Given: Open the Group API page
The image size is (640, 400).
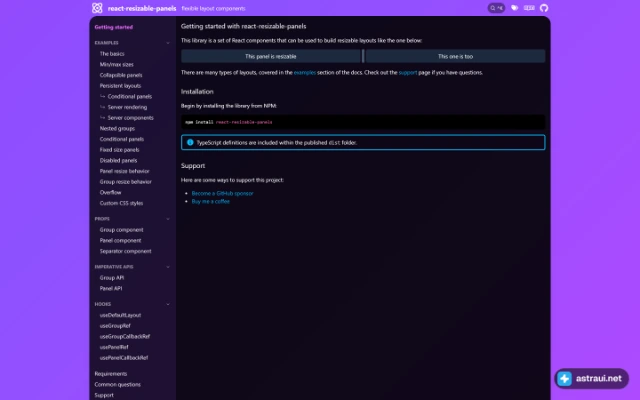Looking at the screenshot, I should [x=112, y=278].
